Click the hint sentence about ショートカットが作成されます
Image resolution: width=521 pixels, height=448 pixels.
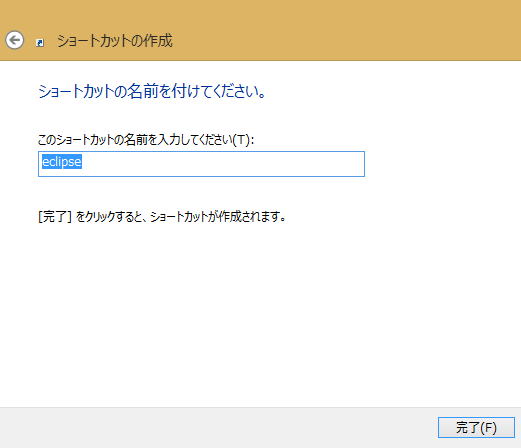[162, 217]
